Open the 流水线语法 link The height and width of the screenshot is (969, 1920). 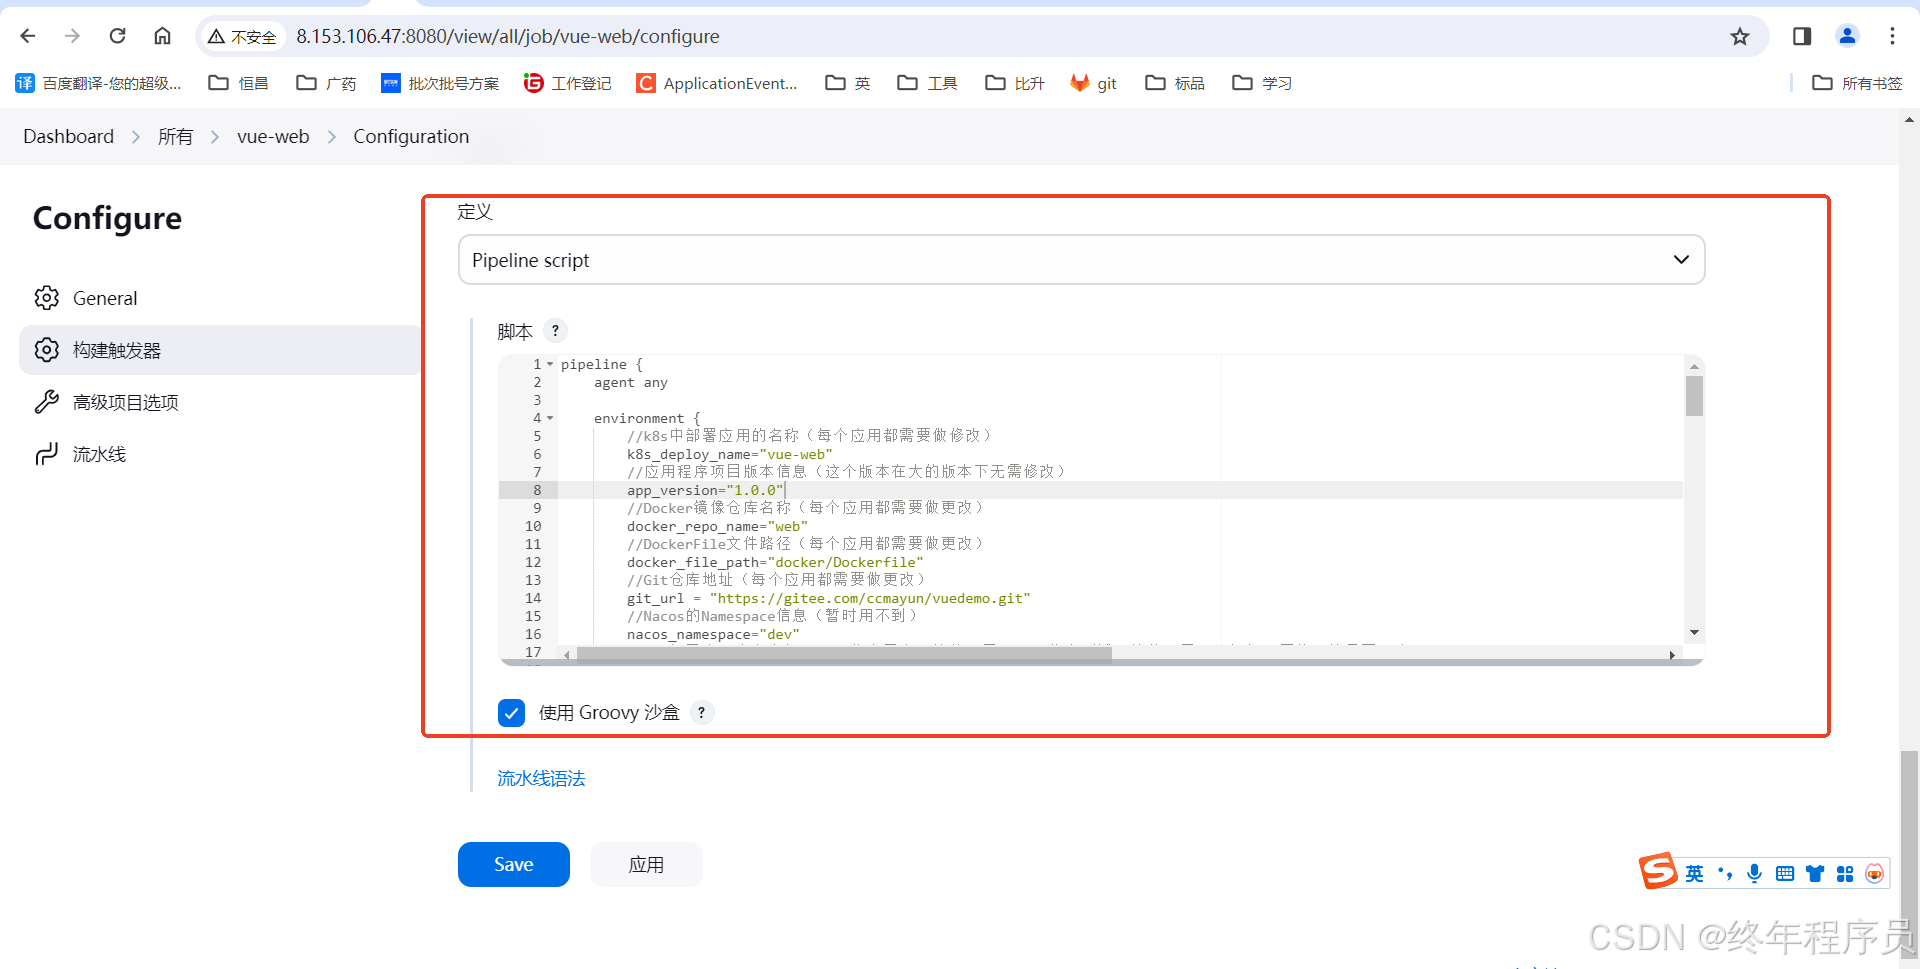tap(540, 778)
